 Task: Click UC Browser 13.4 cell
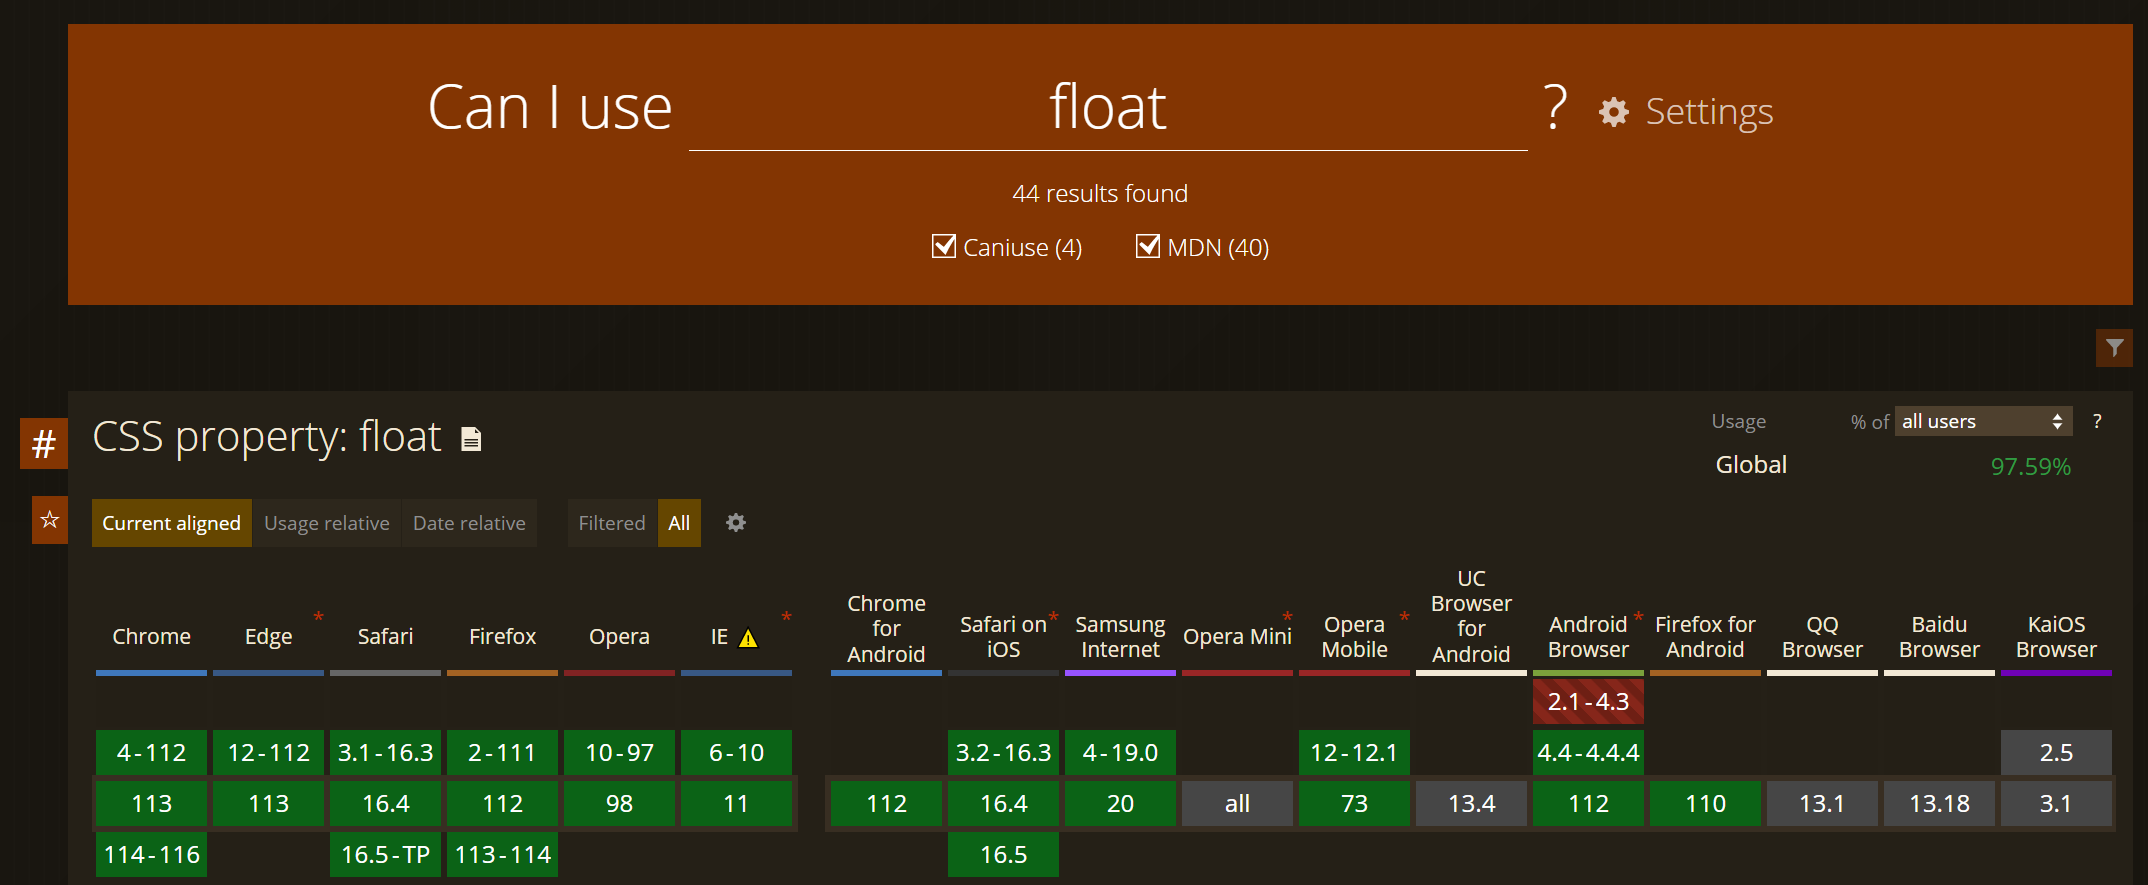tap(1472, 803)
